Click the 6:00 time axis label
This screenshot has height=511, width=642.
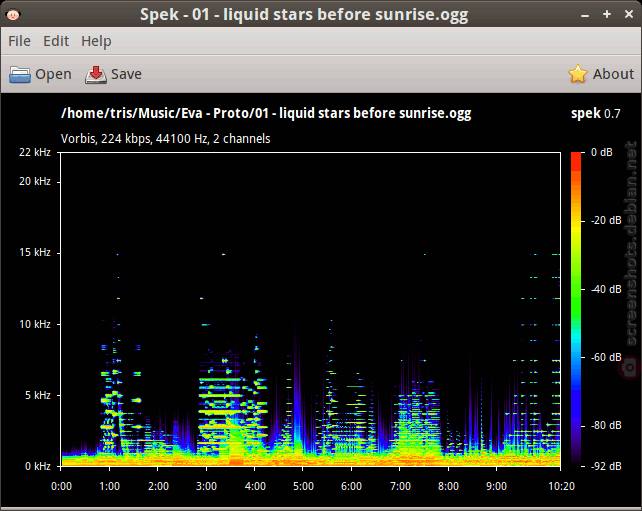tap(351, 486)
